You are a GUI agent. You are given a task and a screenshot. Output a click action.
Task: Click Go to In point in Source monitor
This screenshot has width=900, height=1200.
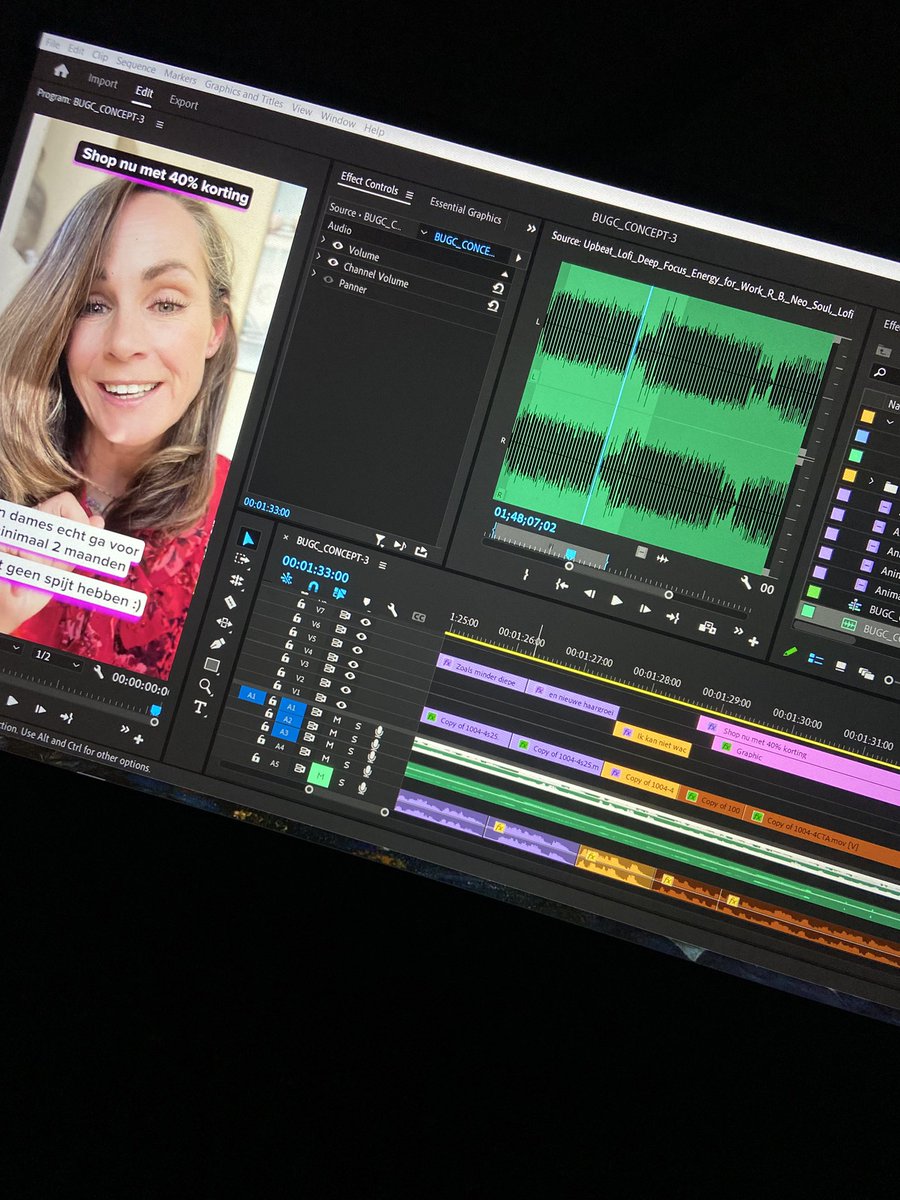[562, 584]
